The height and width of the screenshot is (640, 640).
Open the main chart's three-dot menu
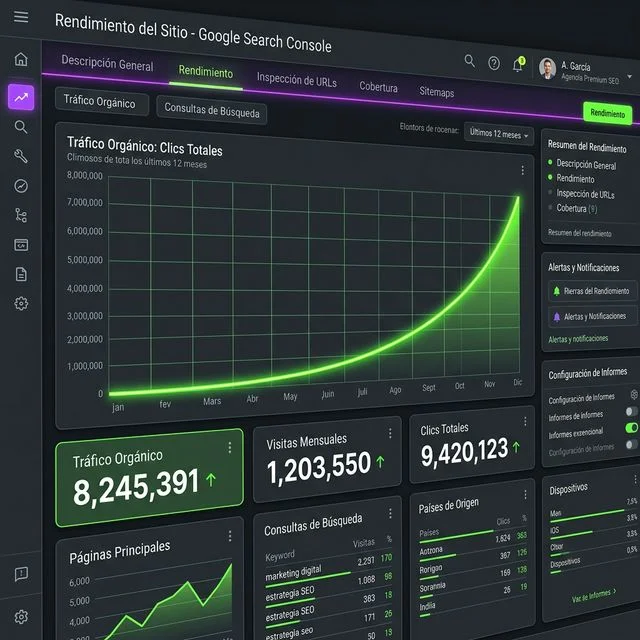point(522,170)
